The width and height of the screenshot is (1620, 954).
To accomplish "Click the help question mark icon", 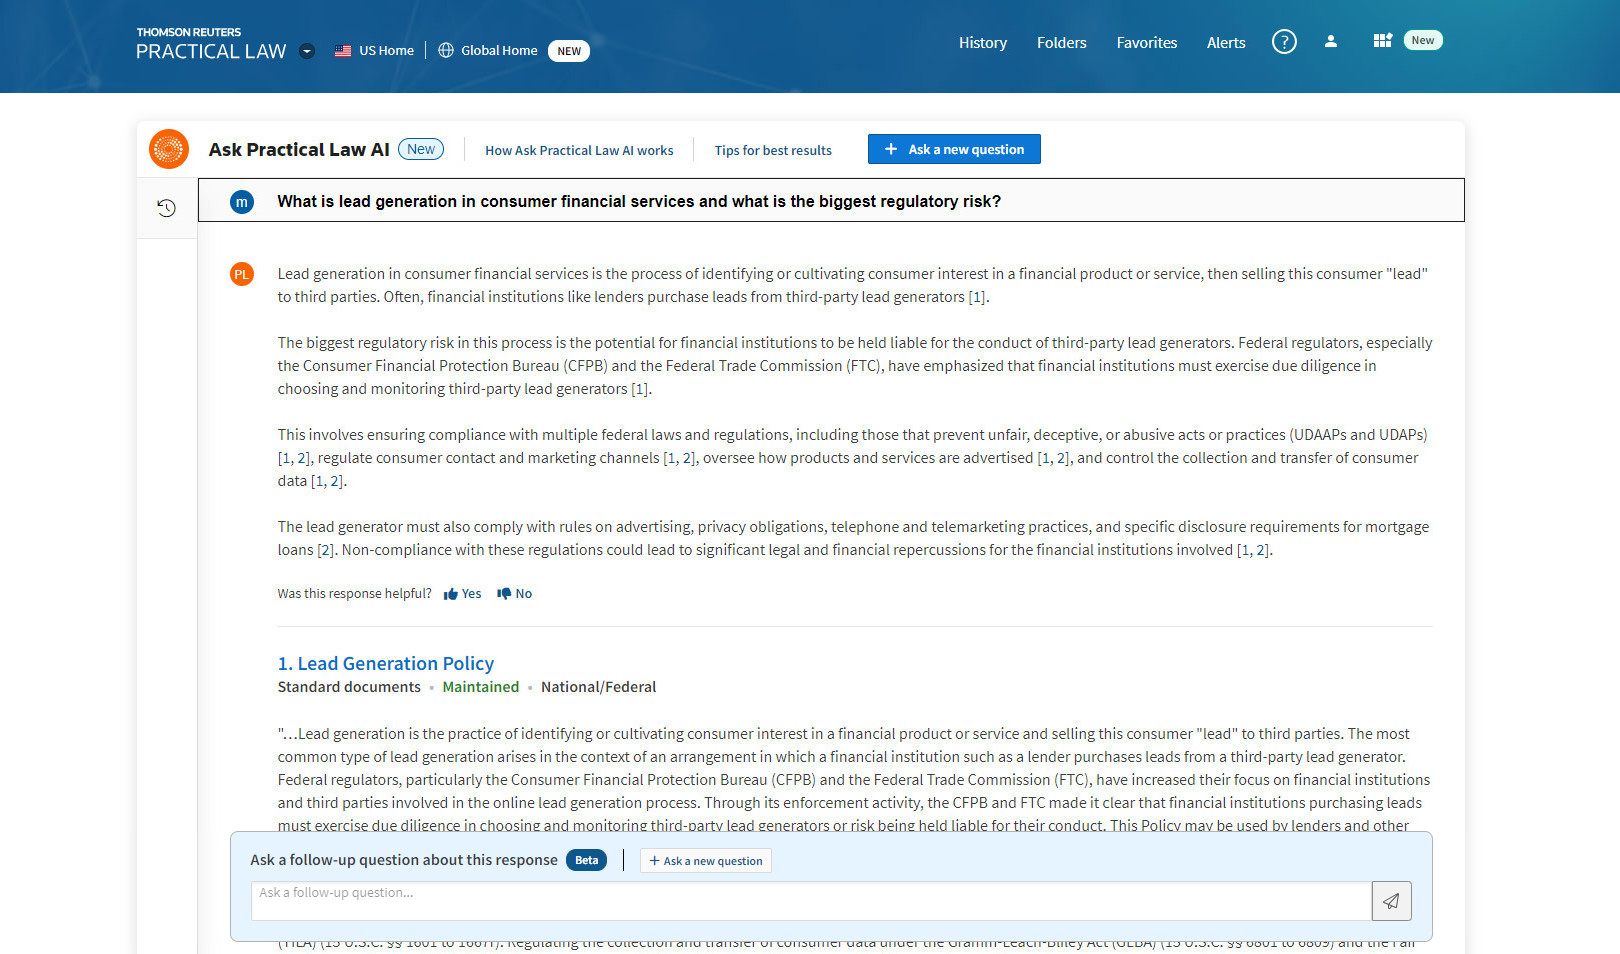I will pyautogui.click(x=1284, y=41).
